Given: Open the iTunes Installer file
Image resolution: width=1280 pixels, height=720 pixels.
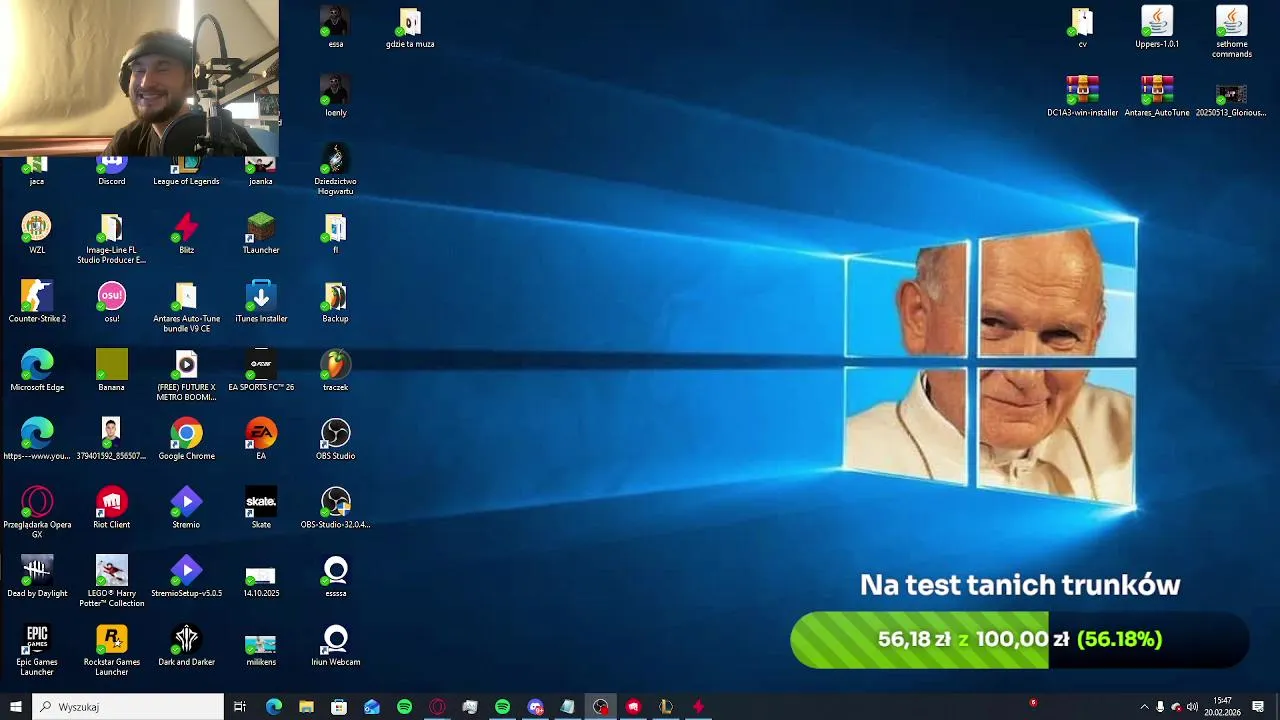Looking at the screenshot, I should [x=261, y=302].
